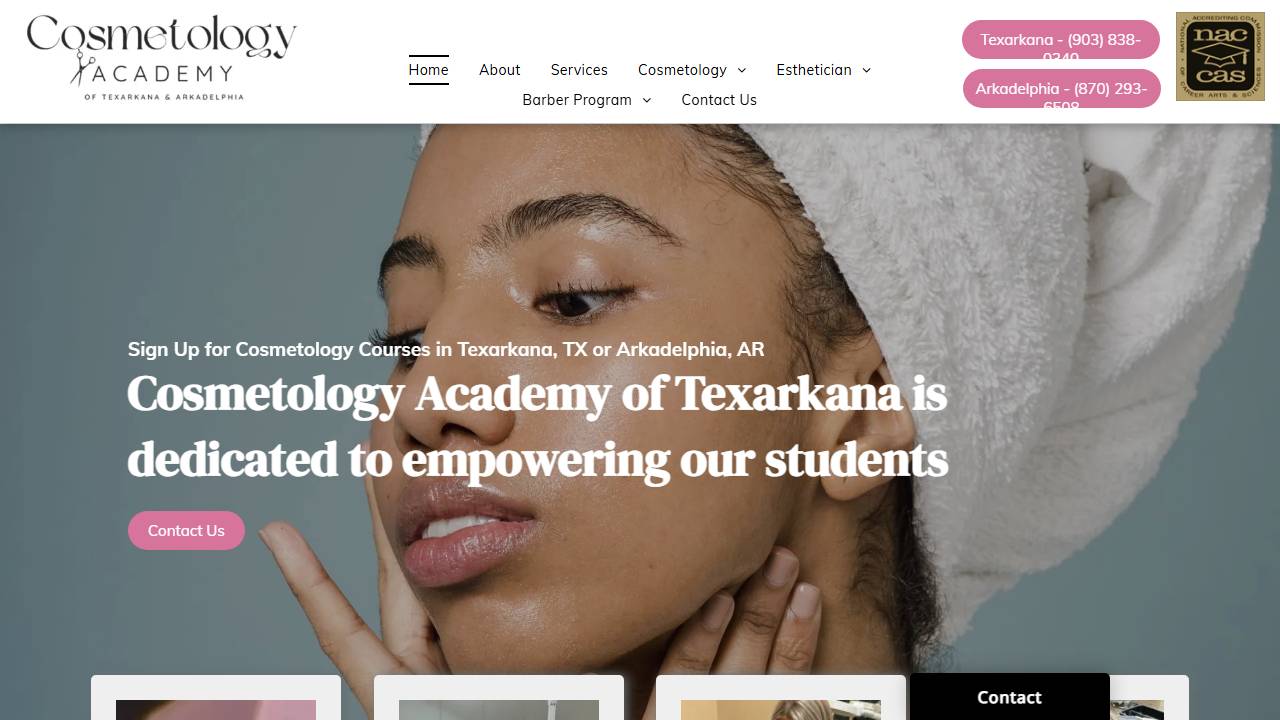Expand the Cosmetology menu chevron
This screenshot has width=1280, height=720.
click(742, 70)
